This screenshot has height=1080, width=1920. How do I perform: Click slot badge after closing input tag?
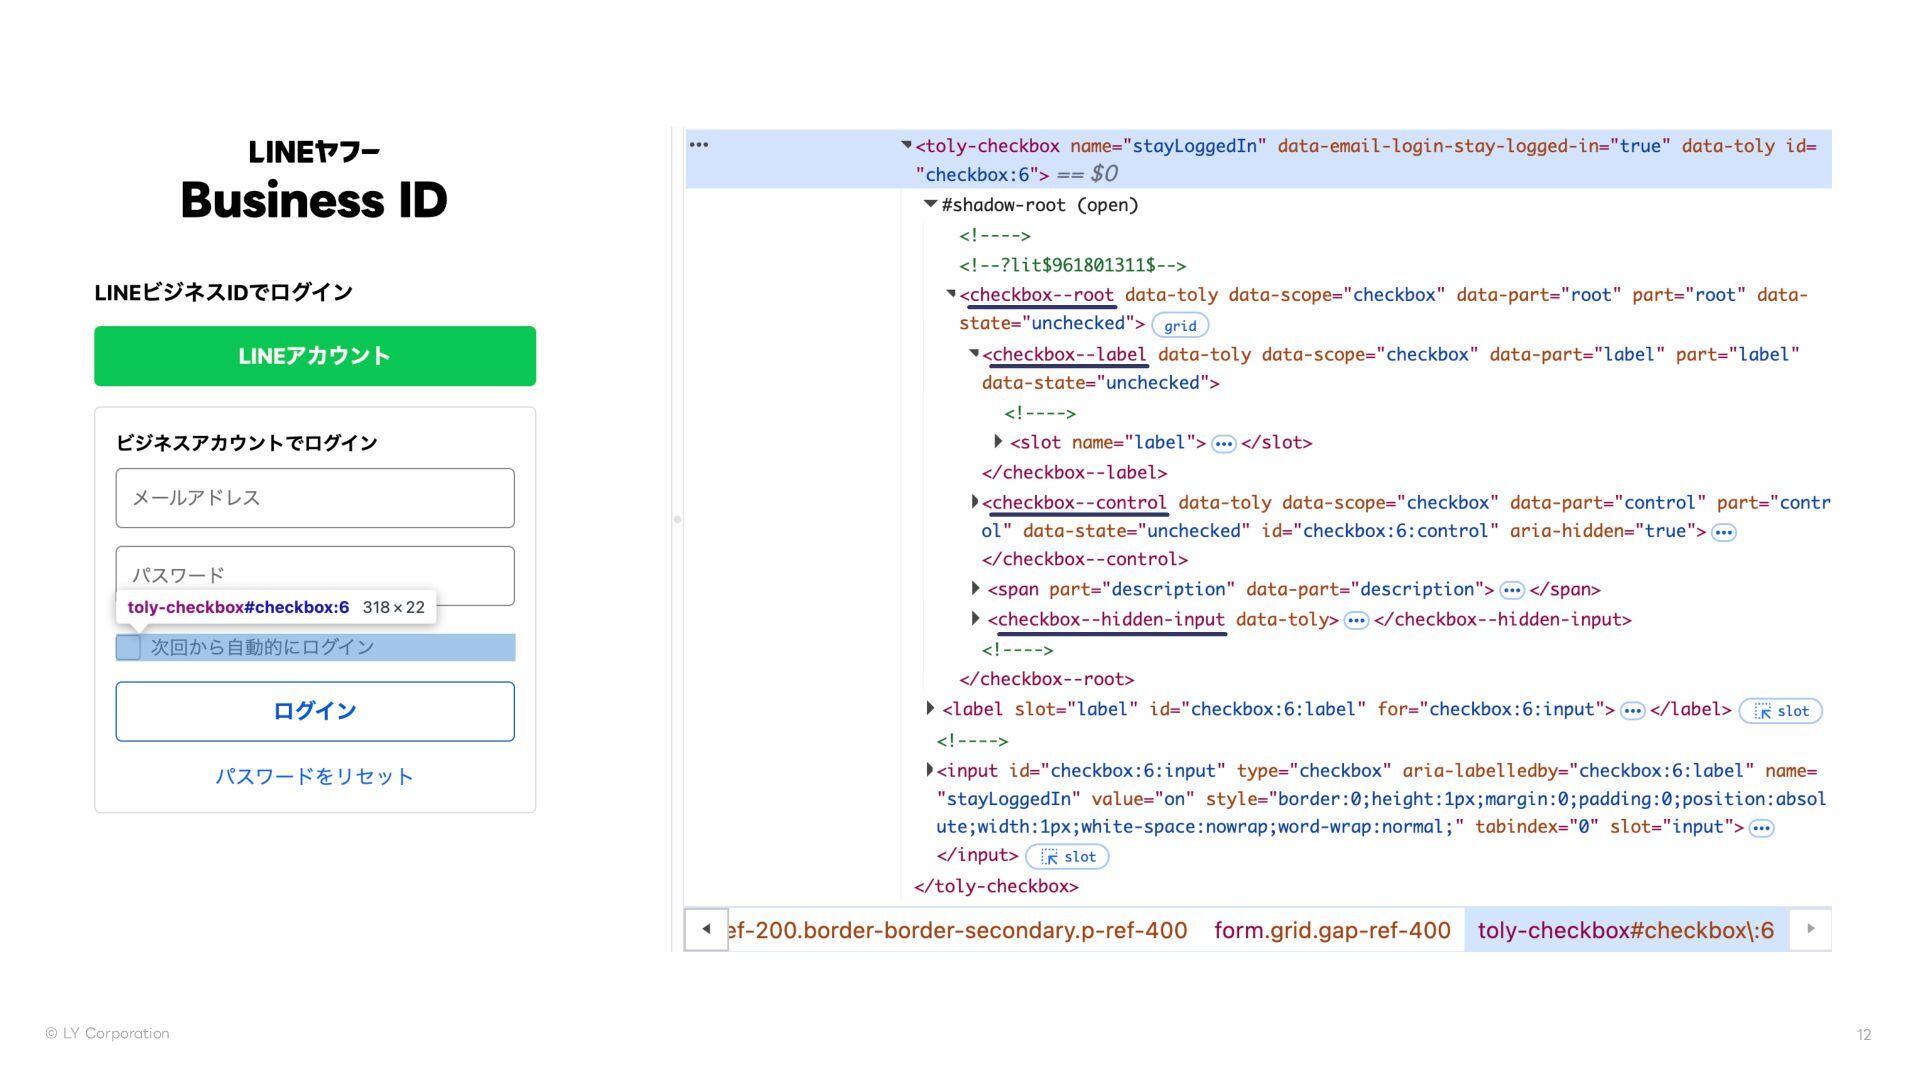click(x=1068, y=857)
